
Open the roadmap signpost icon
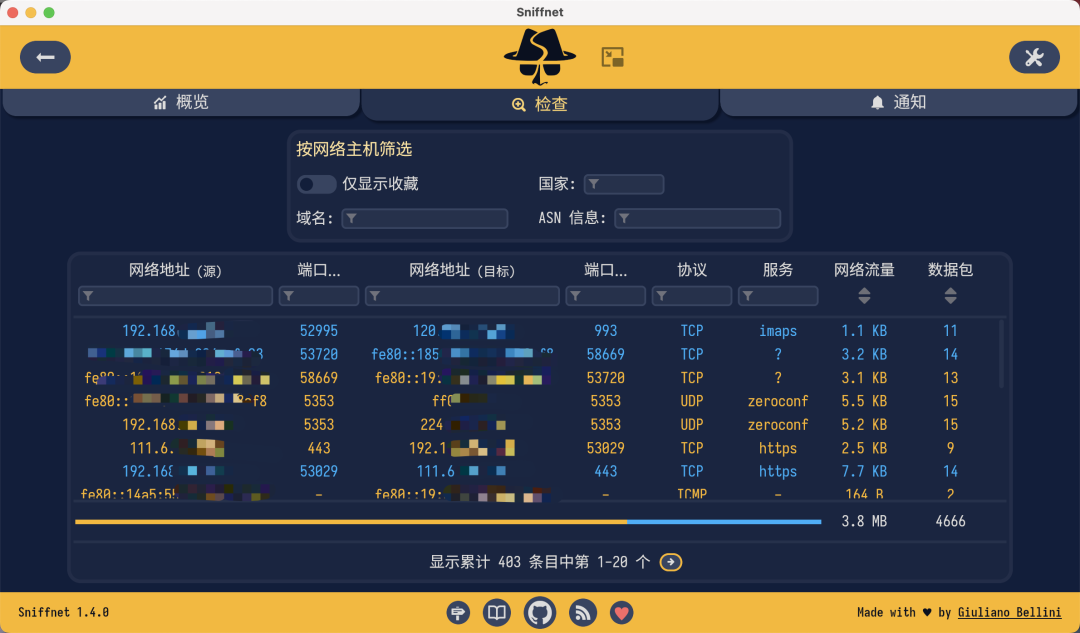[459, 612]
